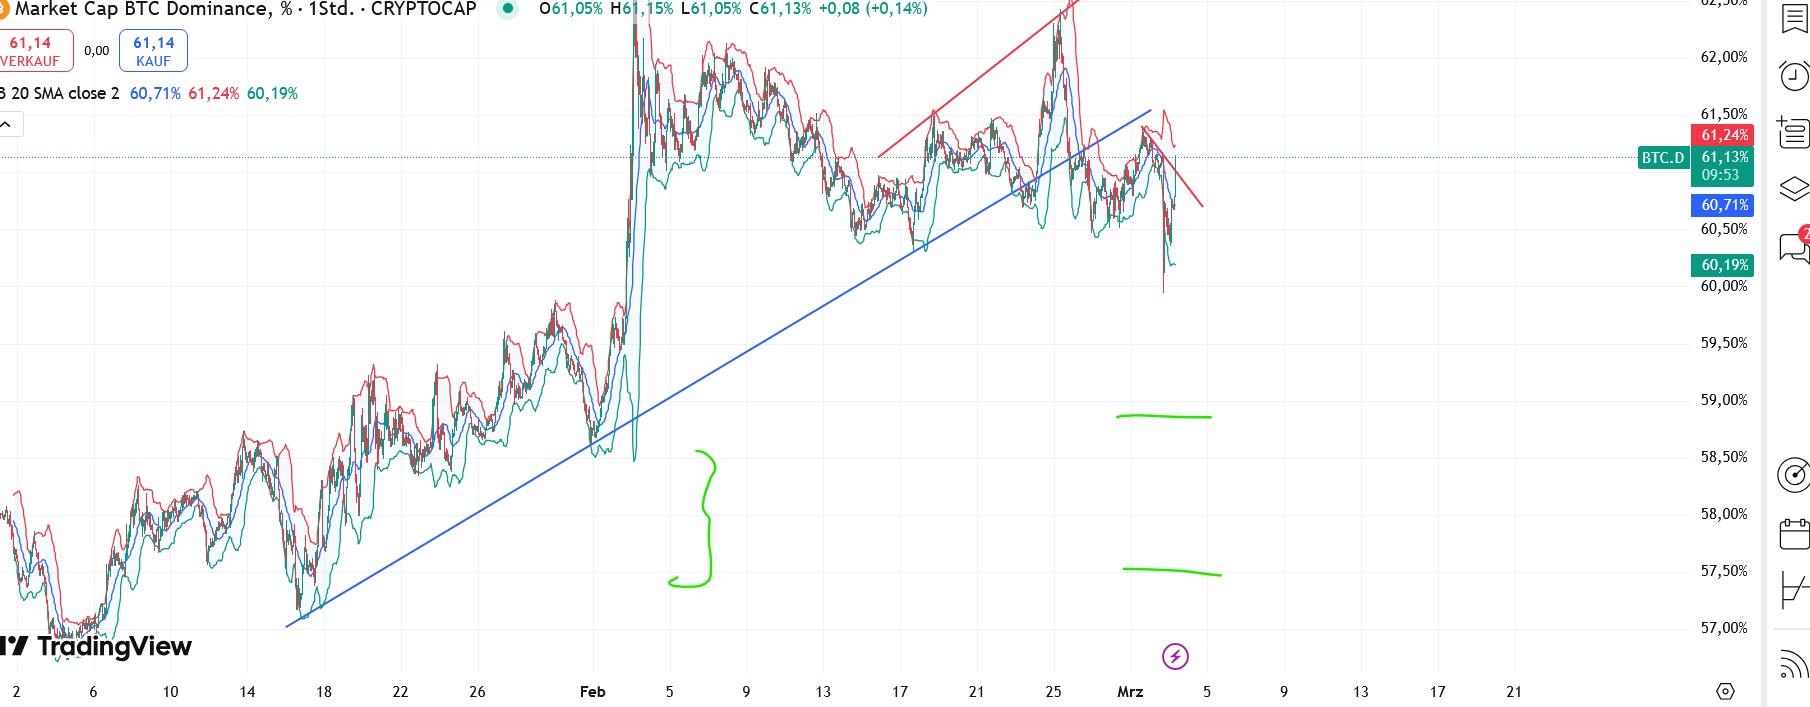1810x707 pixels.
Task: Open the notifications broadcast icon
Action: pyautogui.click(x=1795, y=664)
